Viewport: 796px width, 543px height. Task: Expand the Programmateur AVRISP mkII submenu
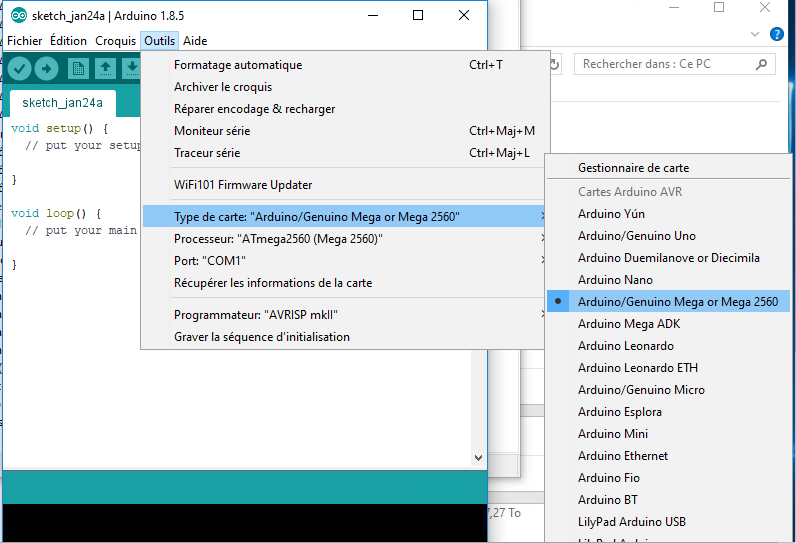tap(343, 315)
